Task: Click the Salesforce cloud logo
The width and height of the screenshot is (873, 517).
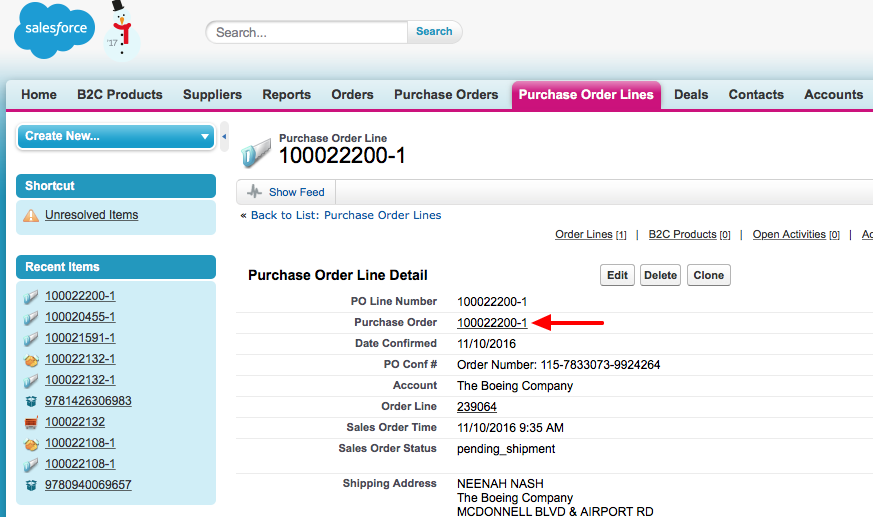Action: (x=55, y=30)
